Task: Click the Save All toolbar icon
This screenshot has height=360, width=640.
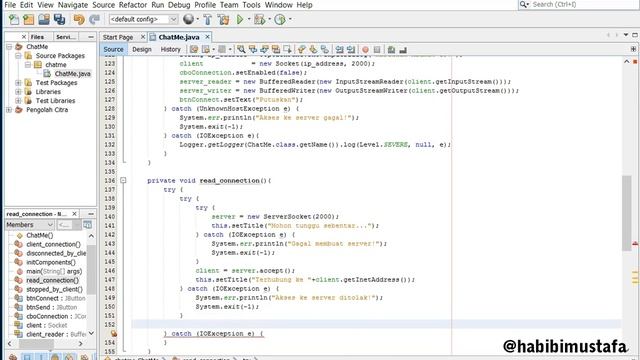Action: click(59, 19)
